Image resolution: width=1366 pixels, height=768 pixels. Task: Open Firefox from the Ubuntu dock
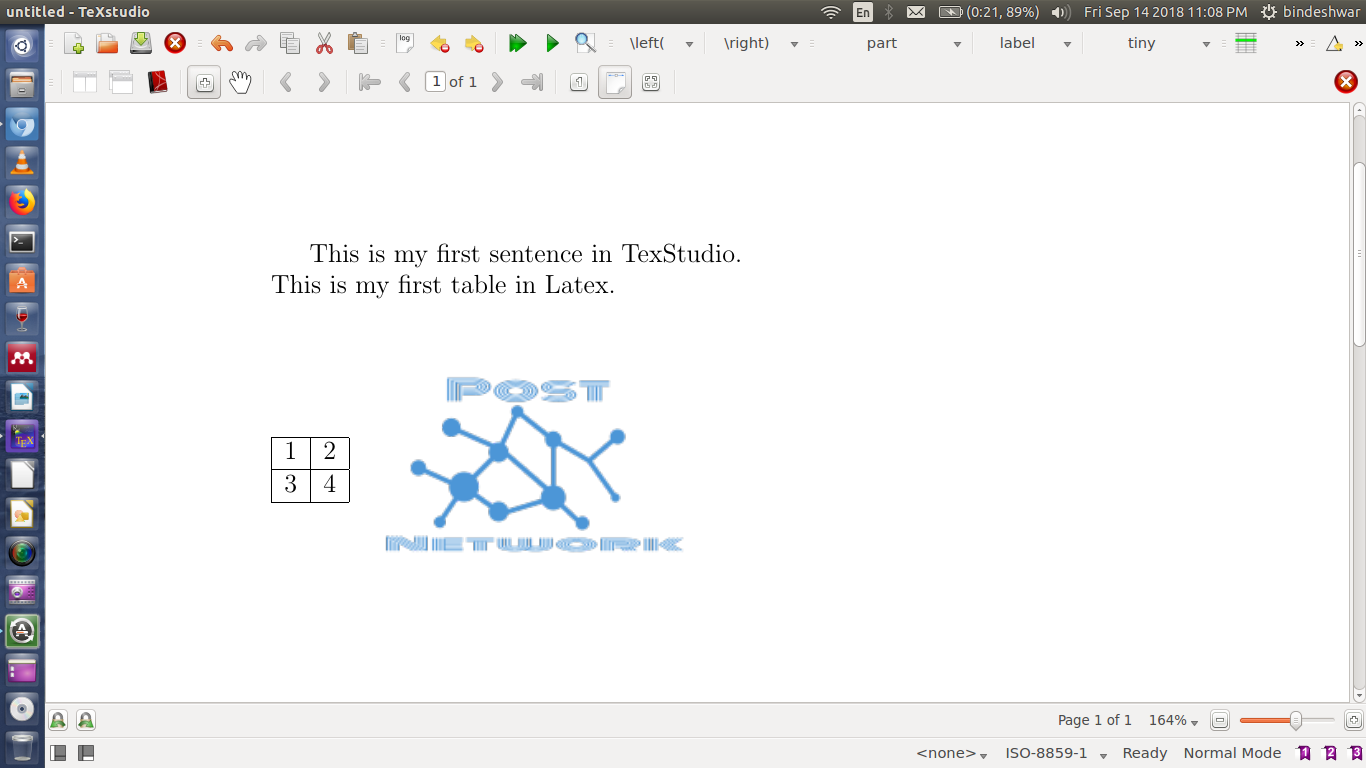click(22, 202)
